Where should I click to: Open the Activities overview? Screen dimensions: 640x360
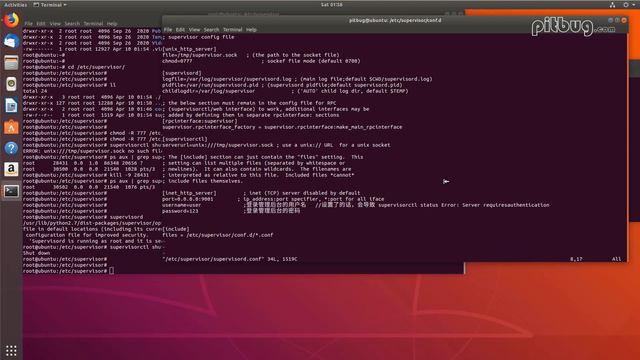click(16, 5)
